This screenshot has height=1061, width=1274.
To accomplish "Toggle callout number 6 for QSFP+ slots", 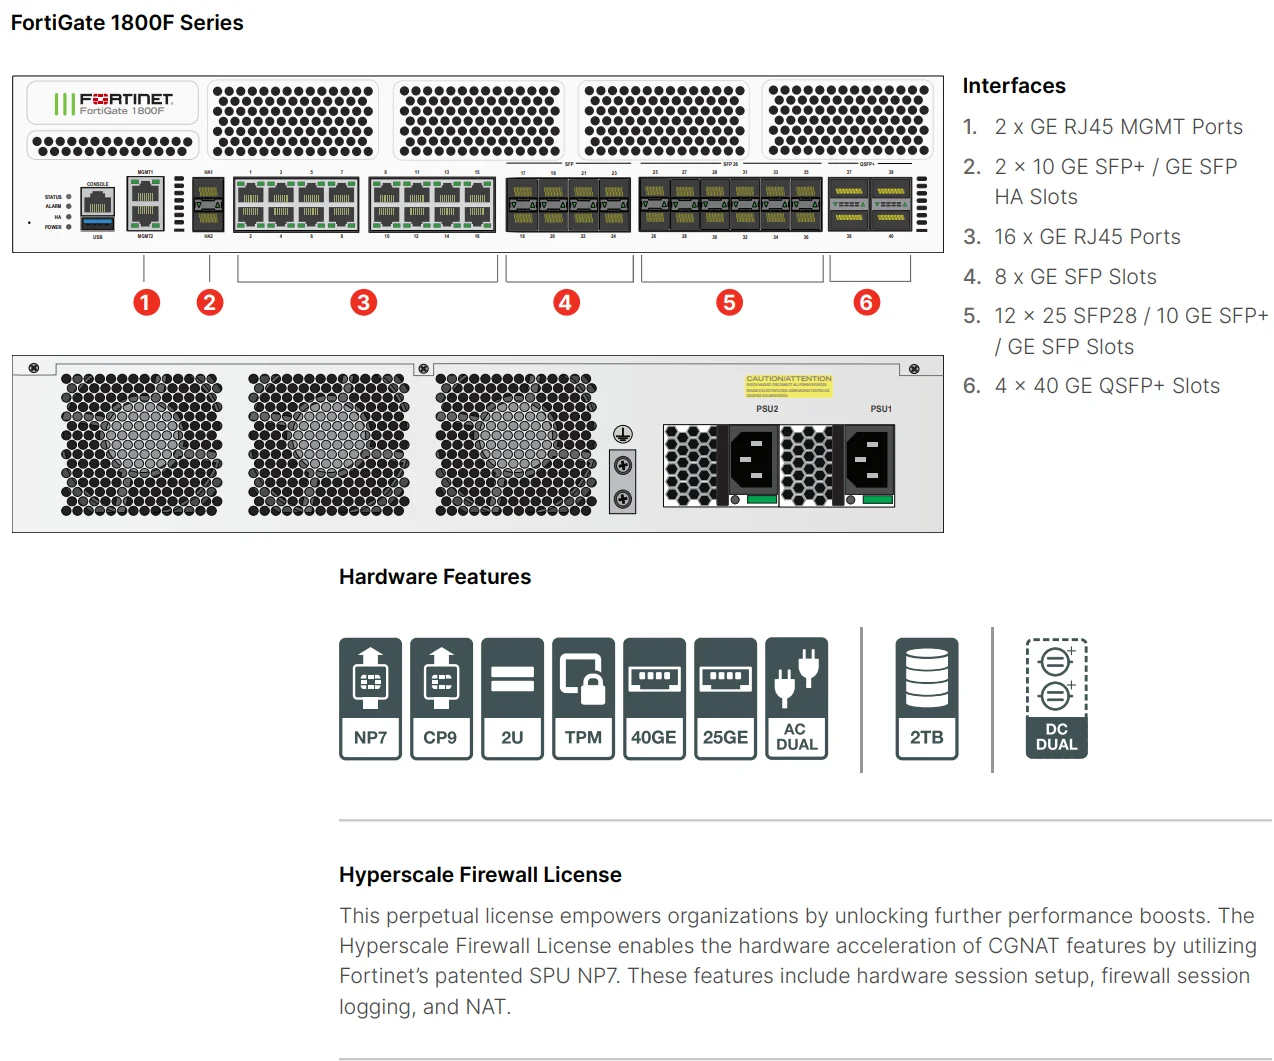I will (x=865, y=302).
